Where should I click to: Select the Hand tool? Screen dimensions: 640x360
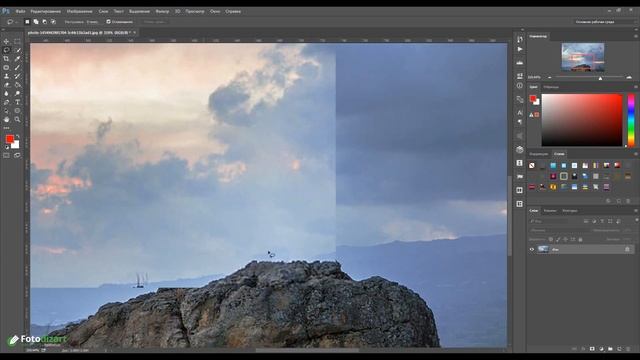tap(6, 120)
